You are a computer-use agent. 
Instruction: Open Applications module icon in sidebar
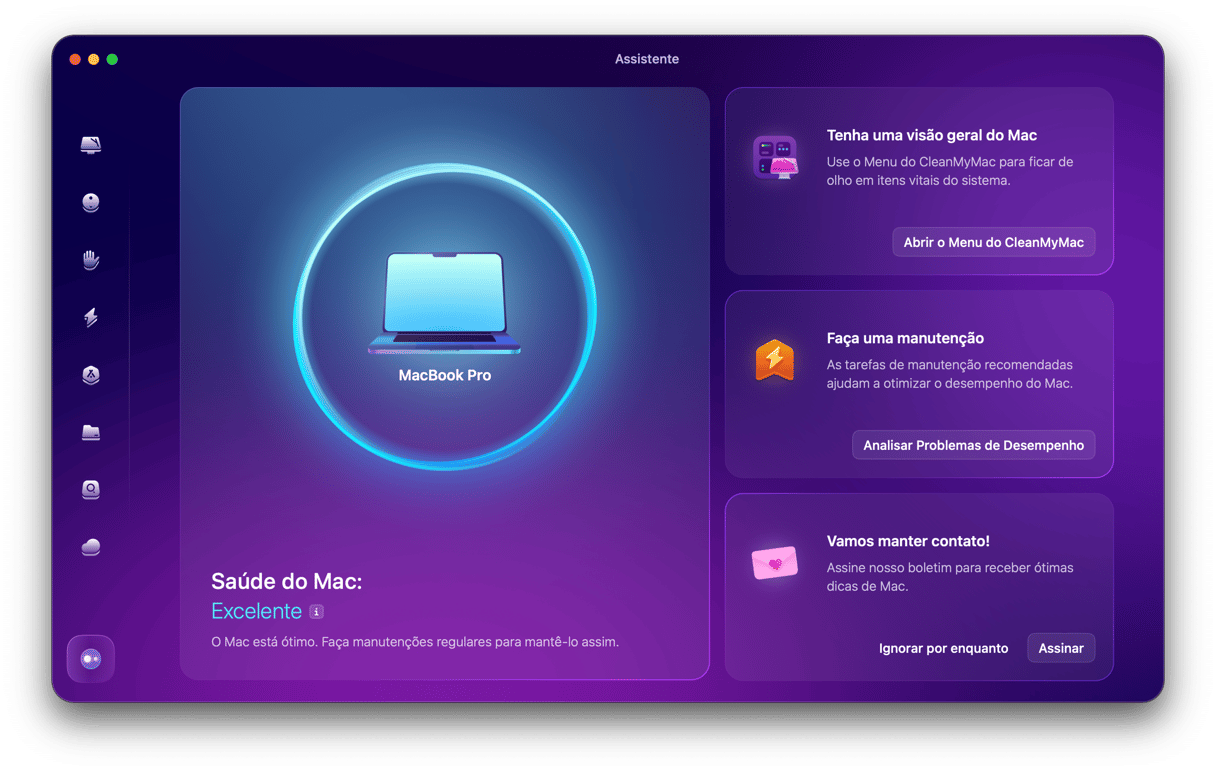91,375
